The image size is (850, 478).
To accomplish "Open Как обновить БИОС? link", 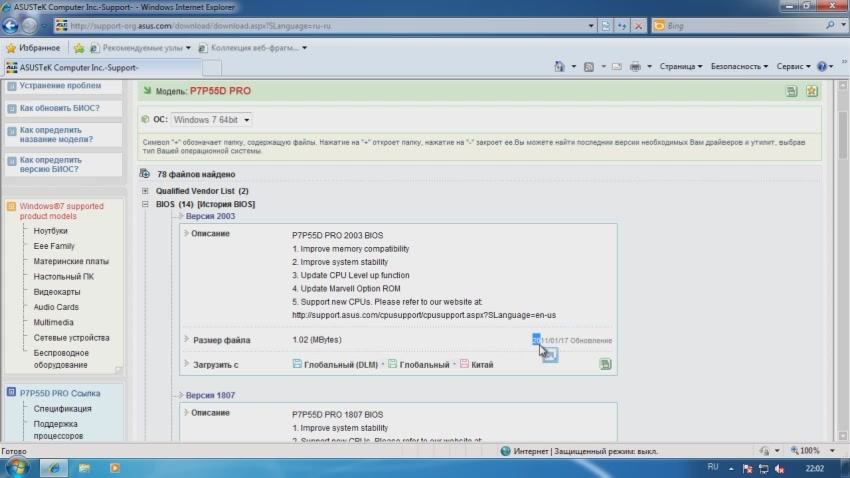I will click(x=60, y=108).
